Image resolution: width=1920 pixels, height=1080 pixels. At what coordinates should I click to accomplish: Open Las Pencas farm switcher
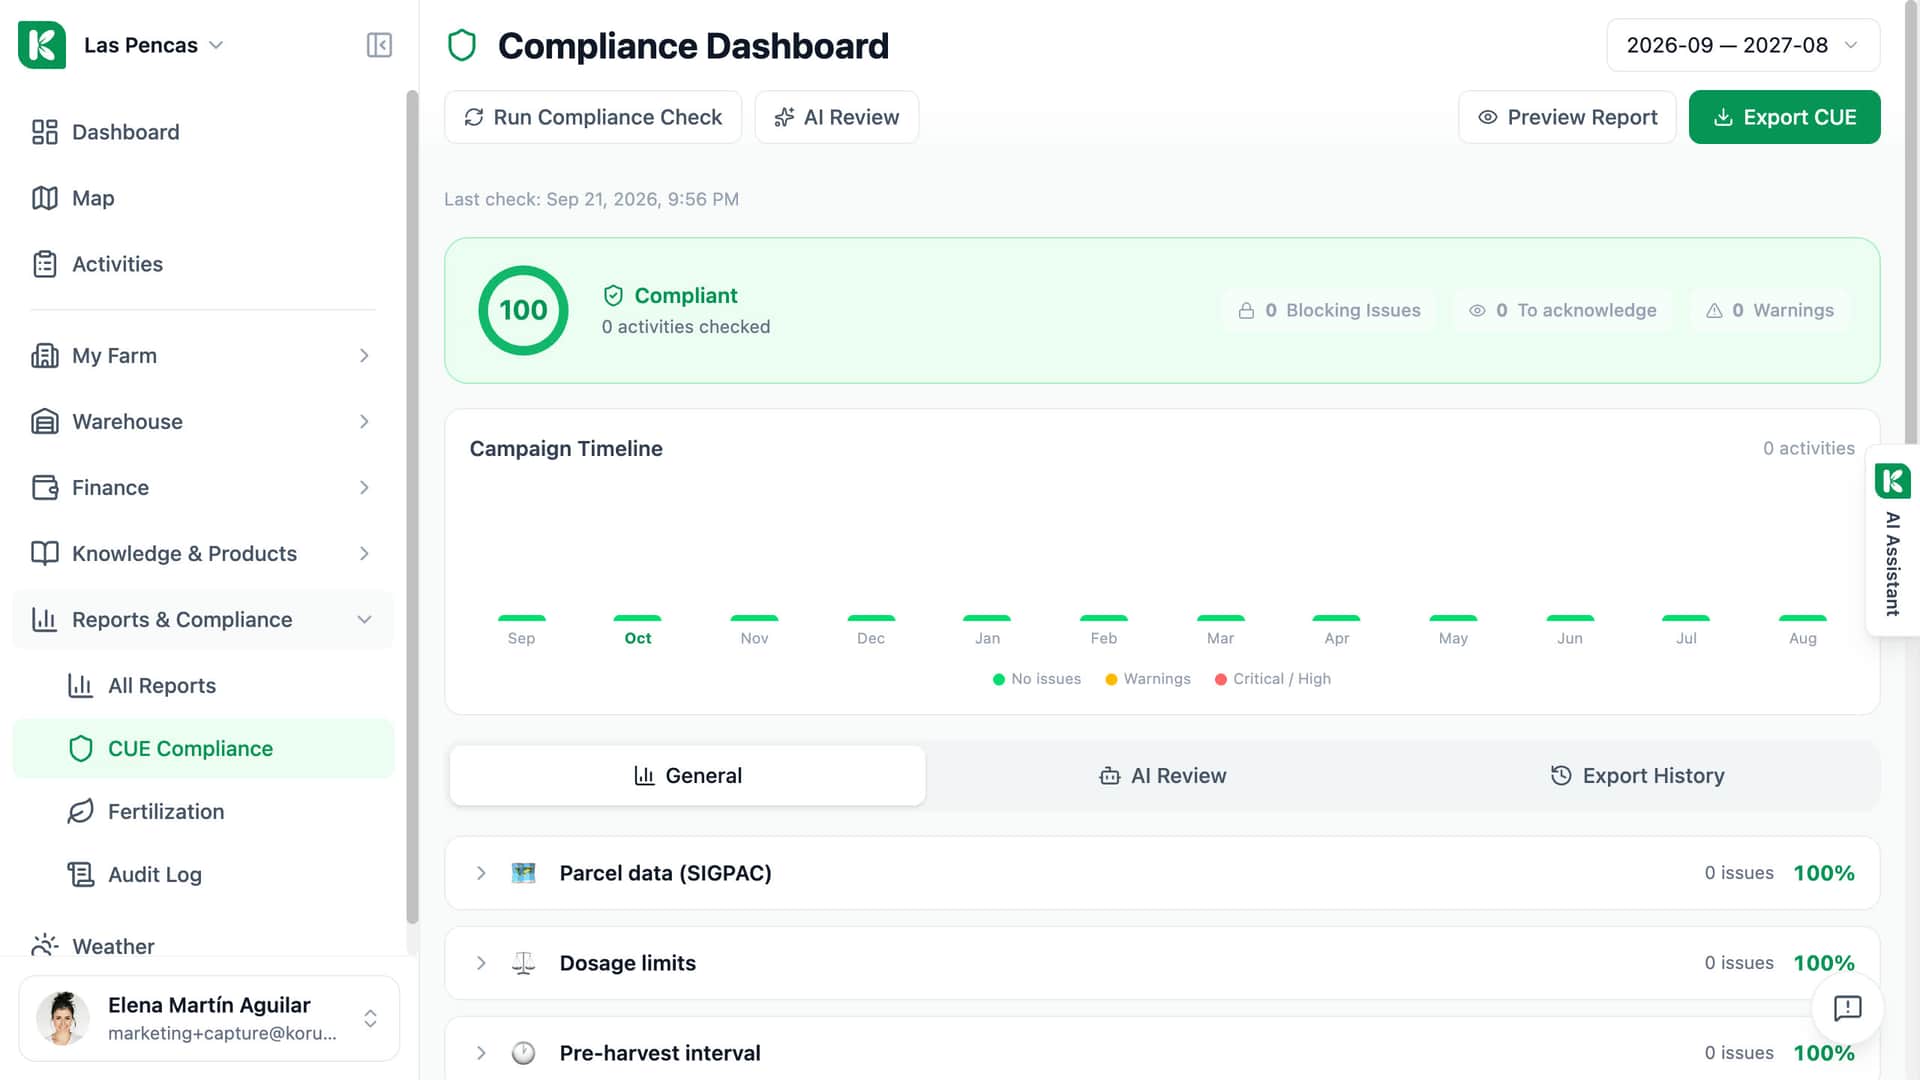pyautogui.click(x=153, y=45)
